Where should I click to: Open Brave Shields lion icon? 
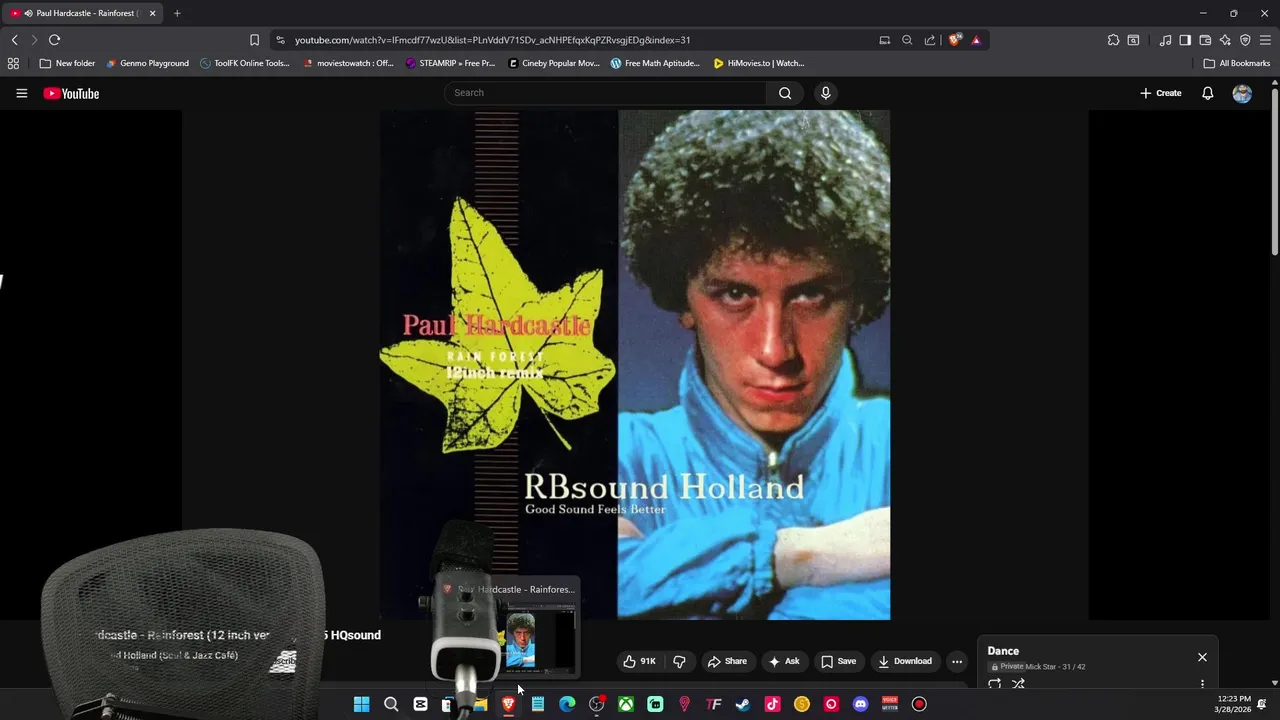point(955,40)
